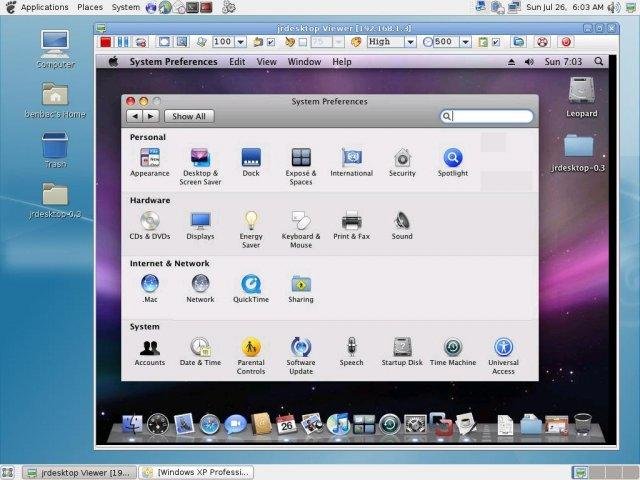The image size is (640, 480).
Task: Click the blue pause icon in jrdesktop toolbar
Action: (122, 42)
